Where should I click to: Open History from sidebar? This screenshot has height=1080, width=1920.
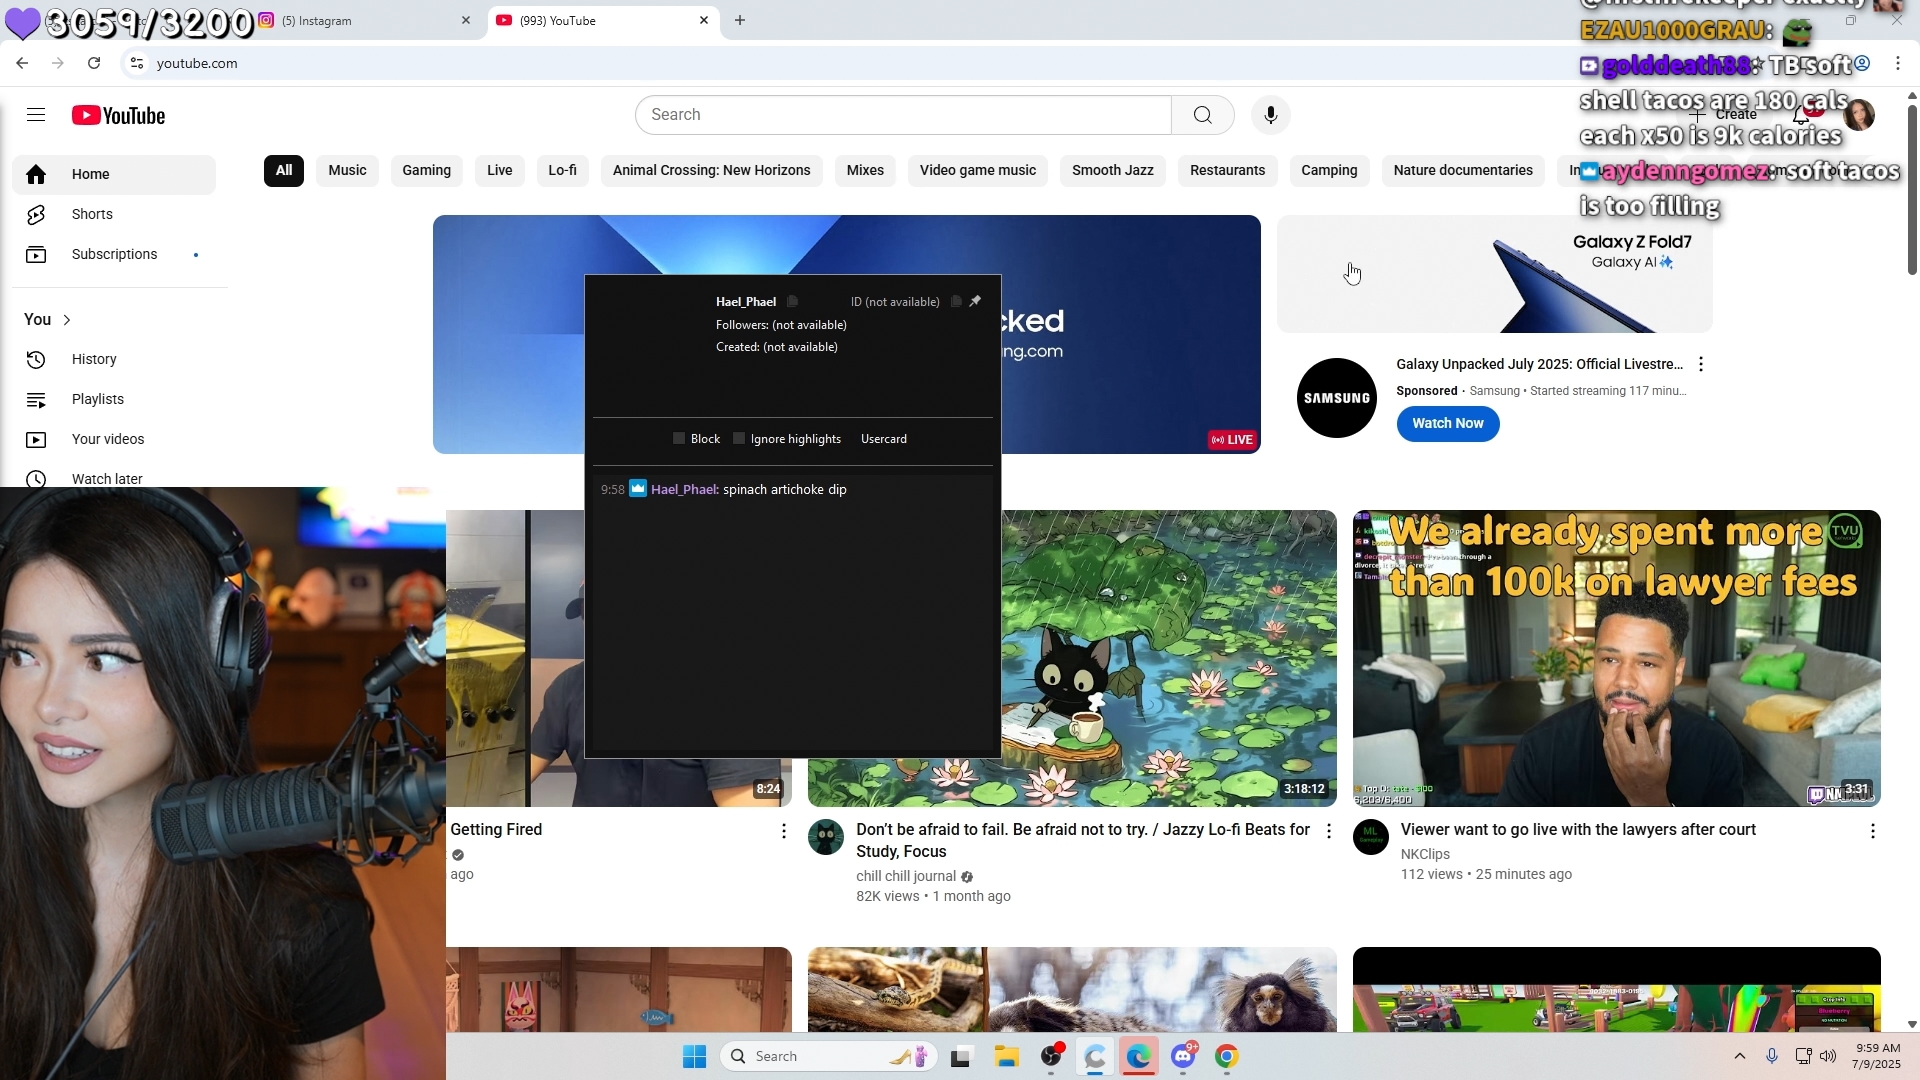[114, 359]
